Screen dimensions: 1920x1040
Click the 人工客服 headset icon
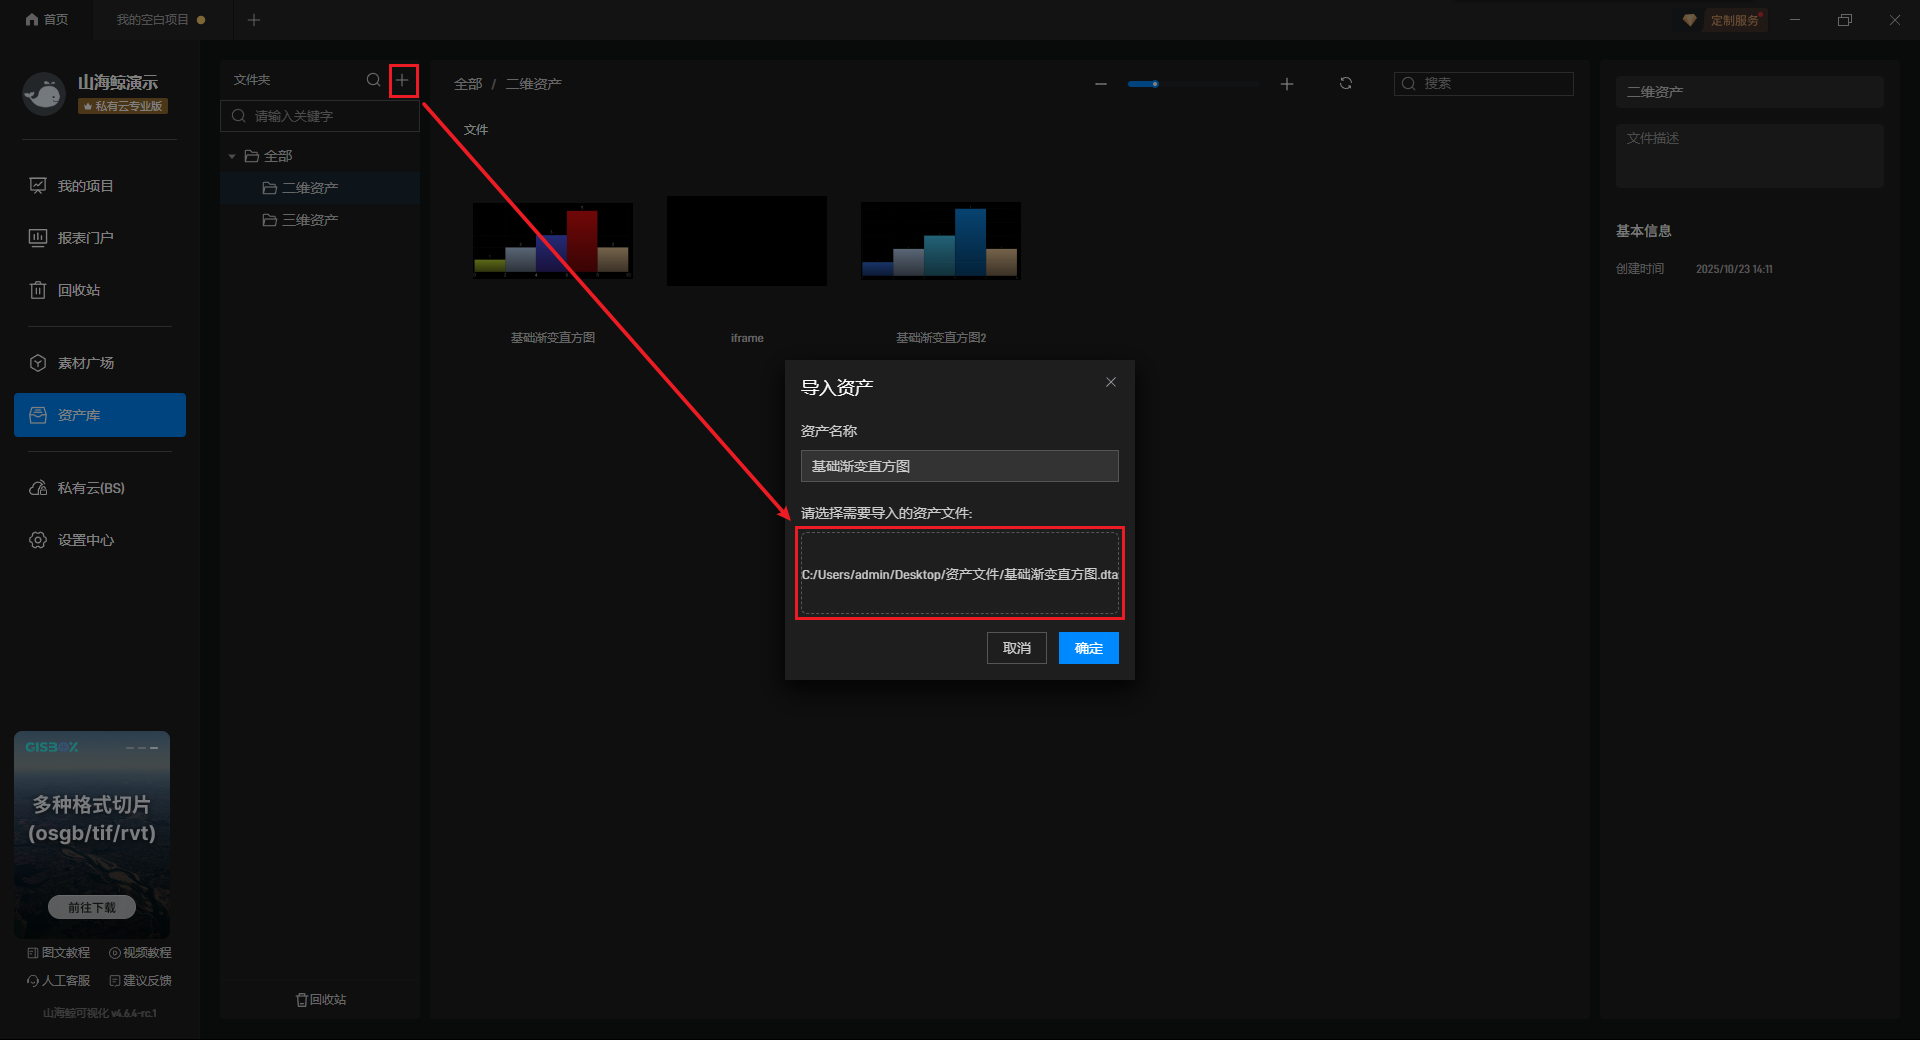[x=33, y=981]
